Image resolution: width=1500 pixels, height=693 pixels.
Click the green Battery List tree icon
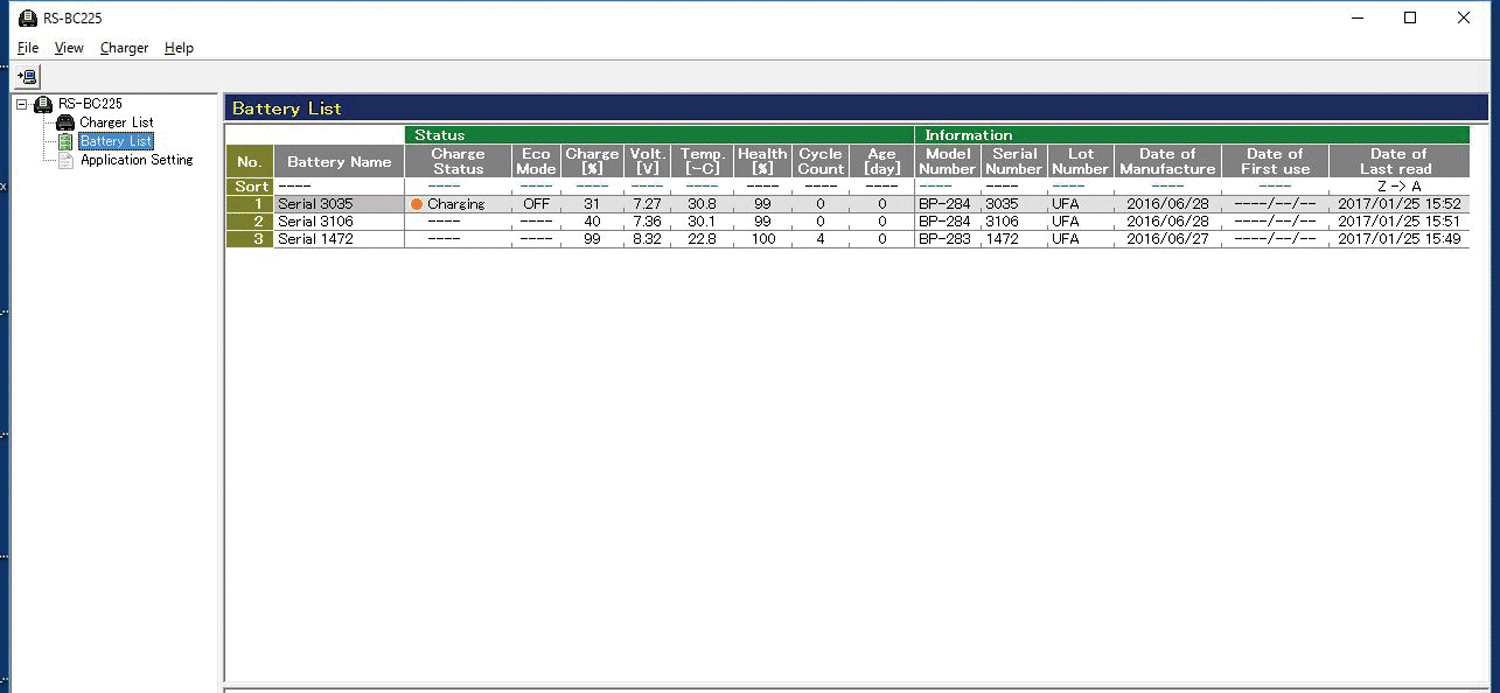pos(65,142)
